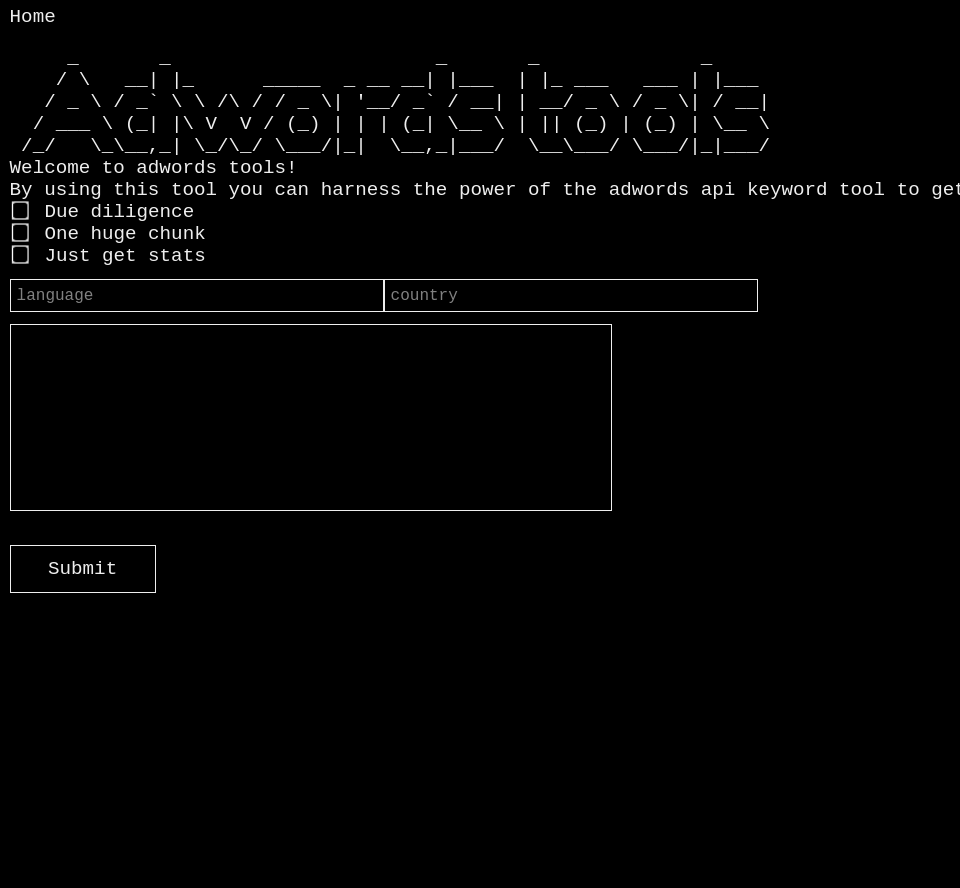
Task: Click into the country input field
Action: point(571,296)
